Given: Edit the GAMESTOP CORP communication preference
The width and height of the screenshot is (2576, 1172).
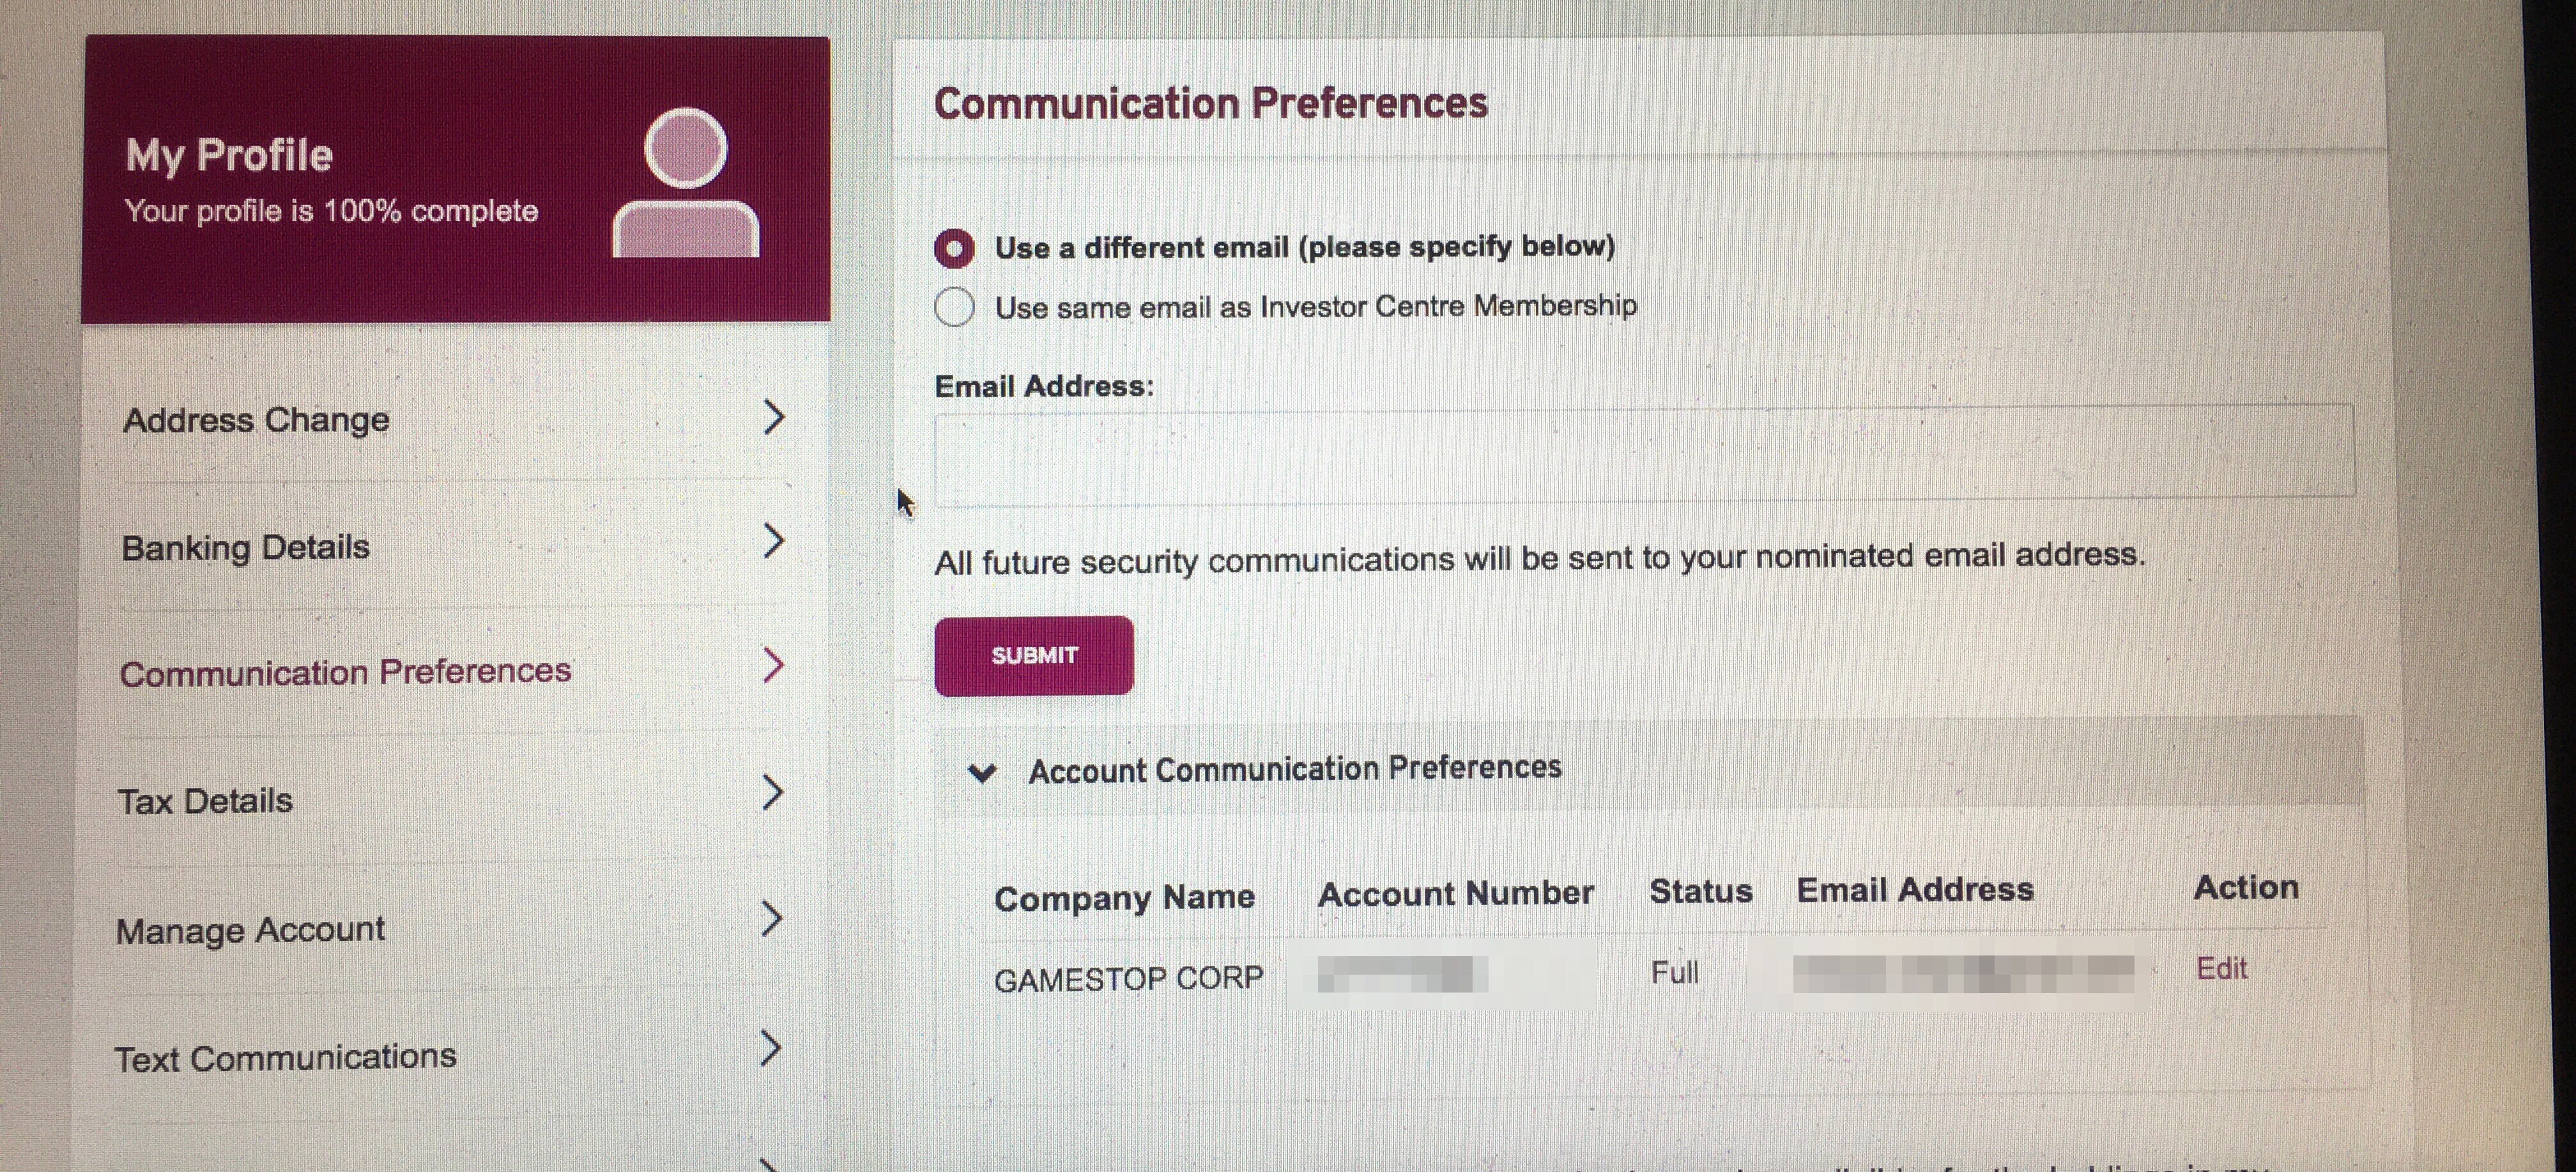Looking at the screenshot, I should [x=2221, y=968].
